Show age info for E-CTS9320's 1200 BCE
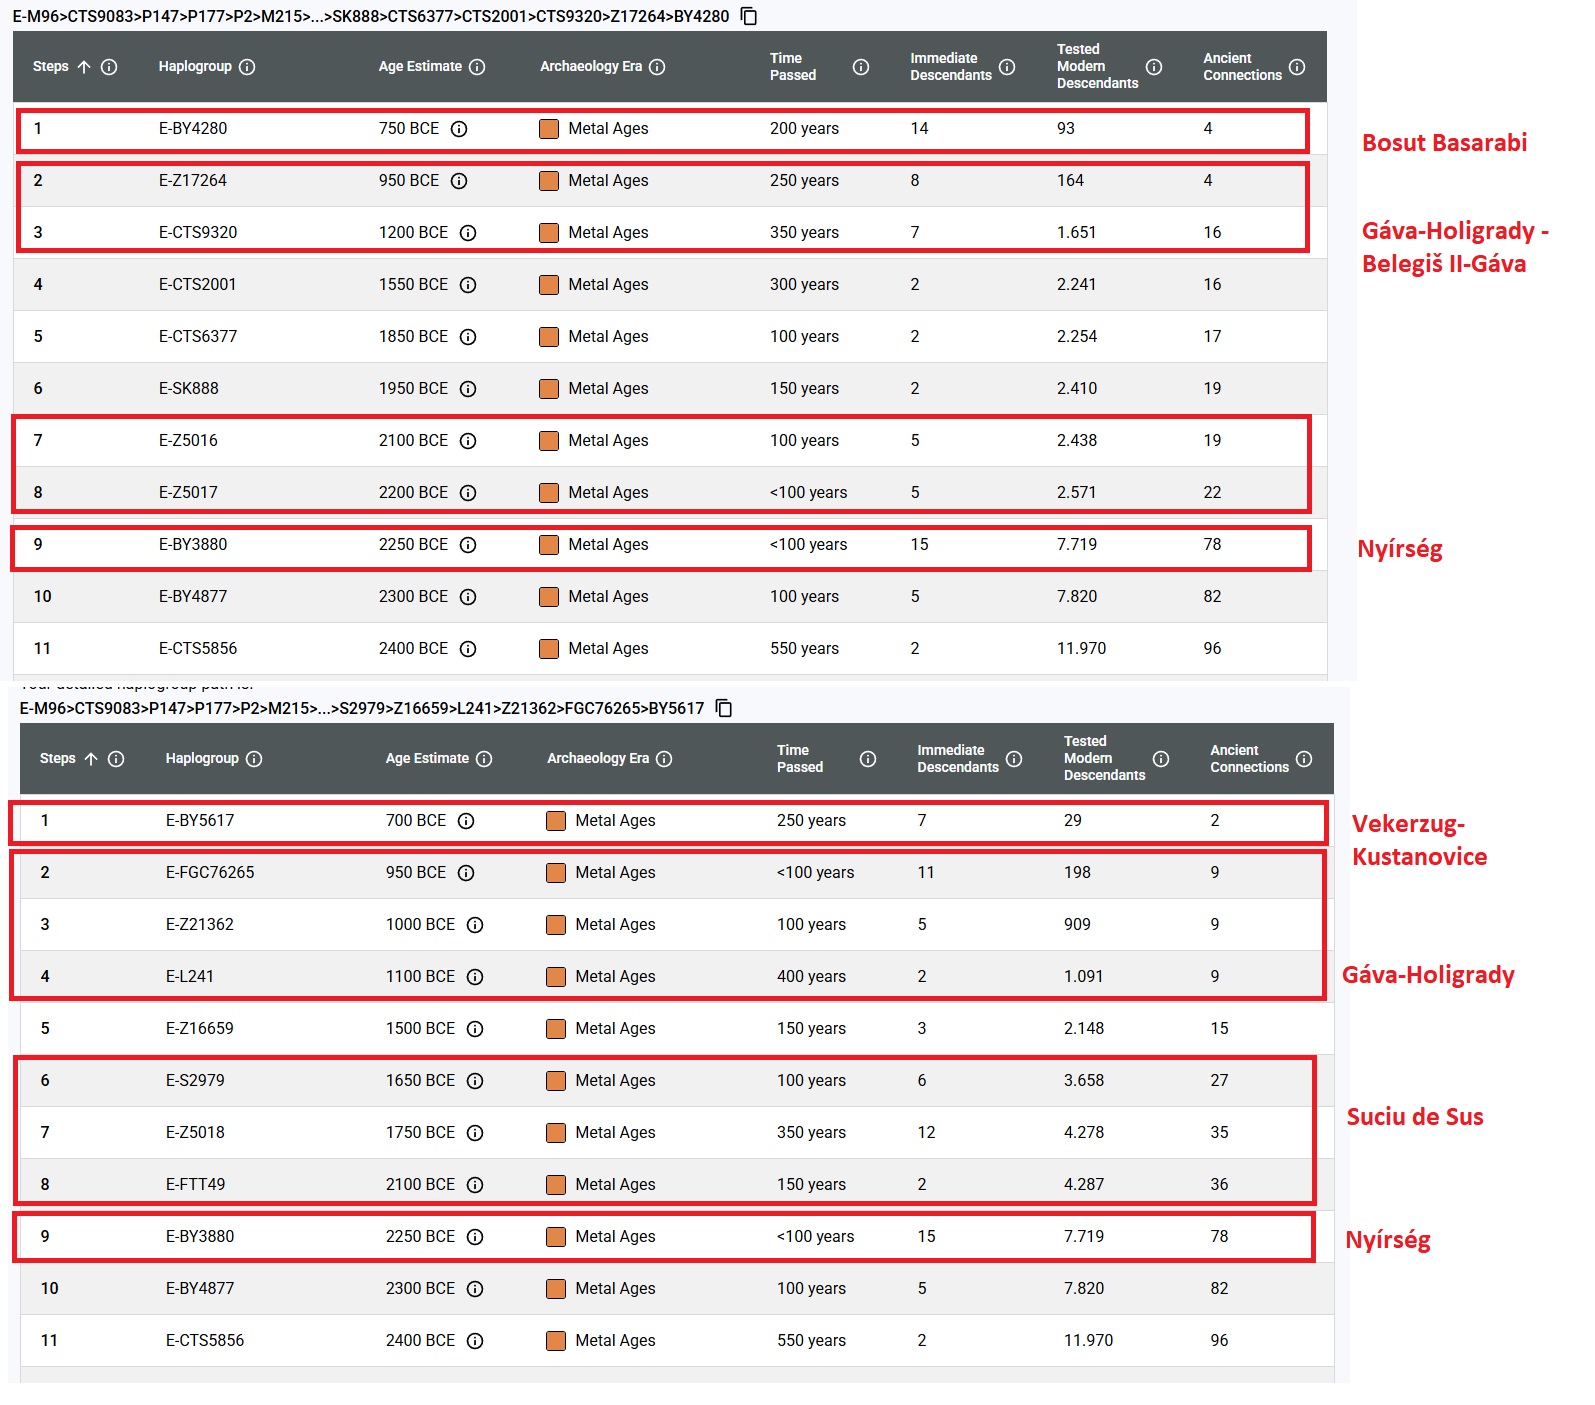The height and width of the screenshot is (1405, 1595). [468, 233]
